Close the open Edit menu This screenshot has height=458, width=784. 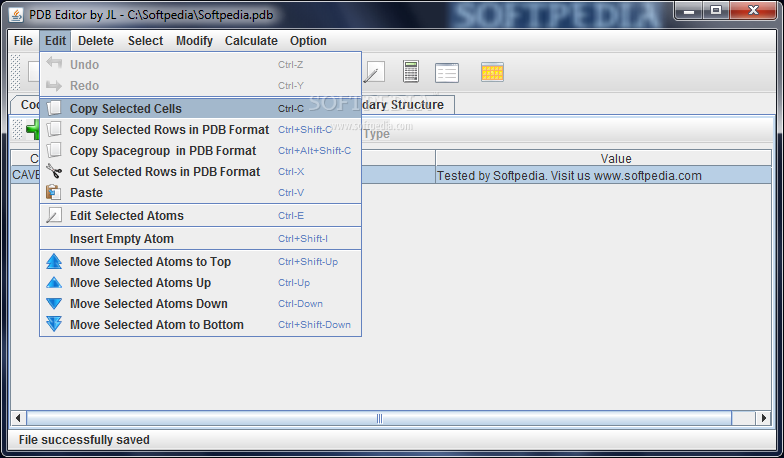click(55, 40)
